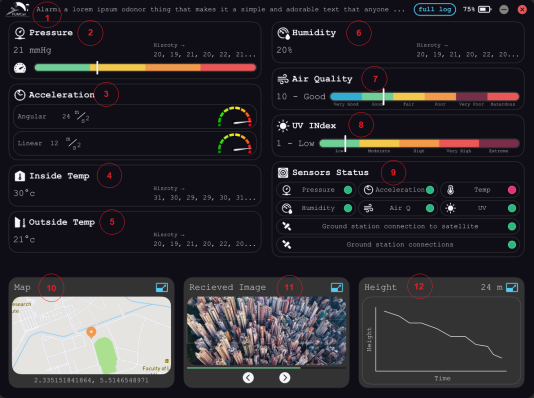Click the Air Q sensor icon
The width and height of the screenshot is (534, 398).
pos(368,208)
